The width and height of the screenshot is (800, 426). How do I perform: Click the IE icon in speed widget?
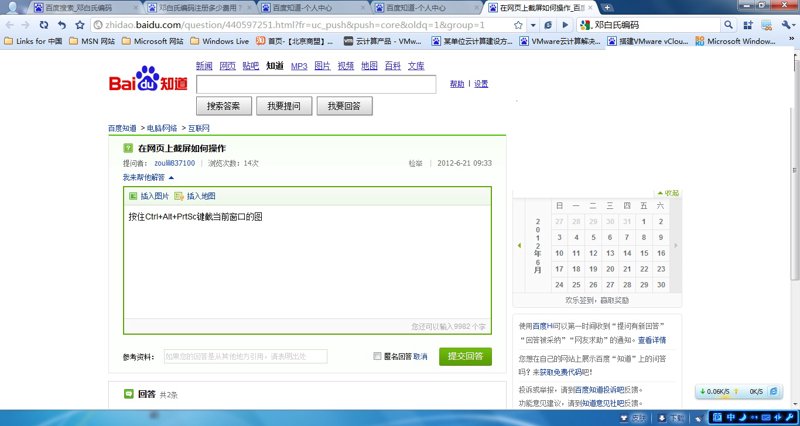click(x=773, y=391)
